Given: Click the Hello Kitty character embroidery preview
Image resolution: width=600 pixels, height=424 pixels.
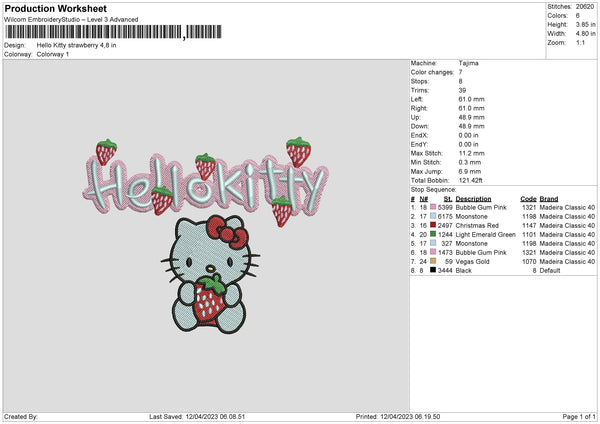Looking at the screenshot, I should (x=210, y=274).
